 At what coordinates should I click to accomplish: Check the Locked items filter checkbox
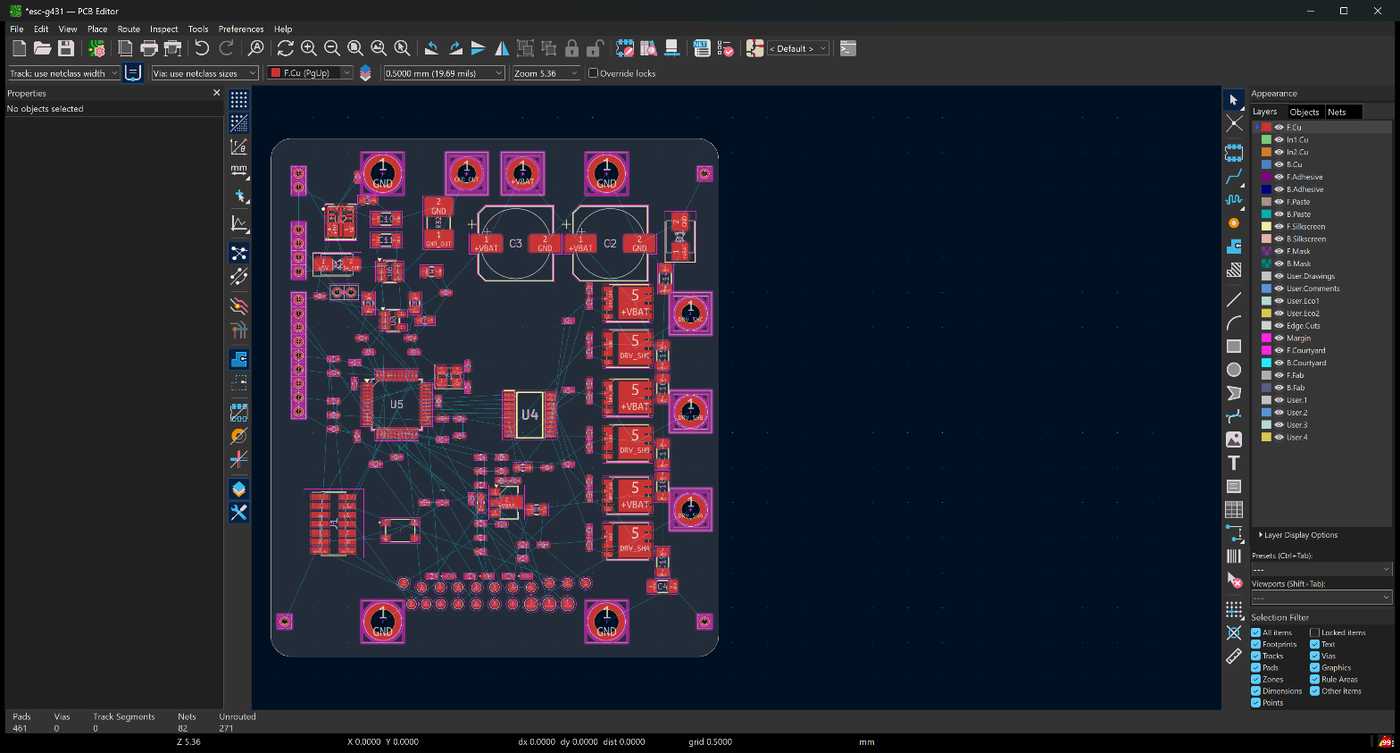click(x=1315, y=633)
